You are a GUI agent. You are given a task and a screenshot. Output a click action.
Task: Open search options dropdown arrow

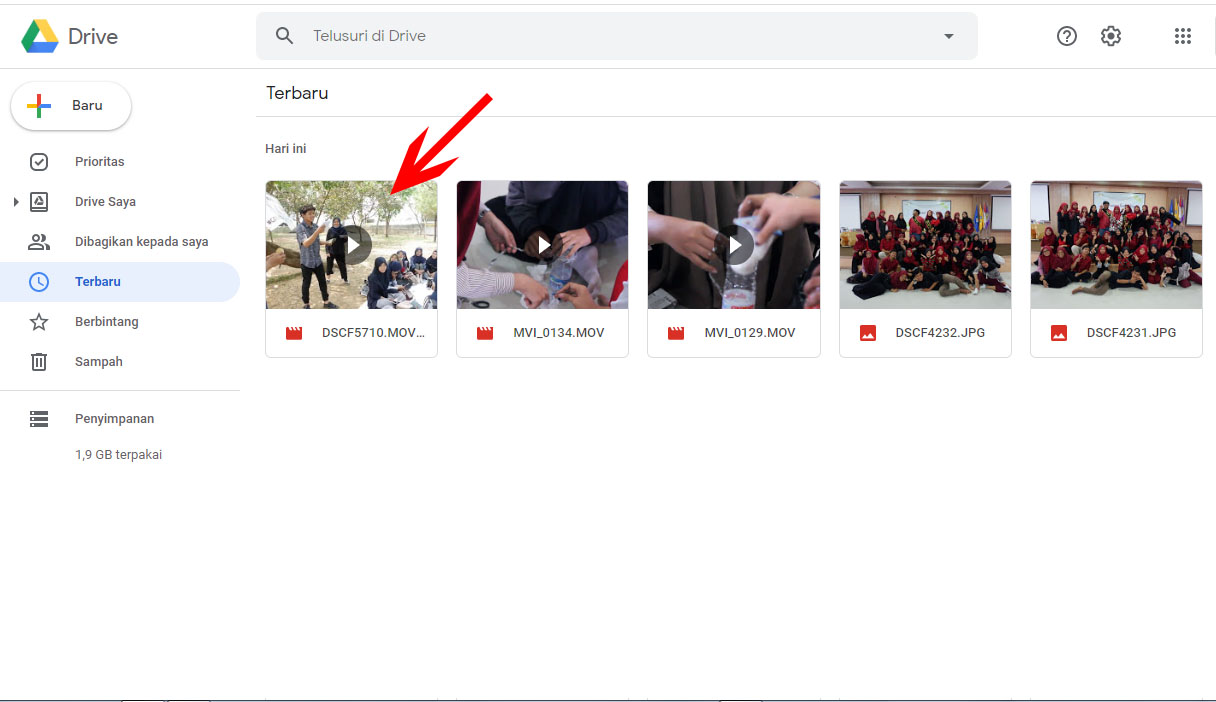tap(949, 36)
